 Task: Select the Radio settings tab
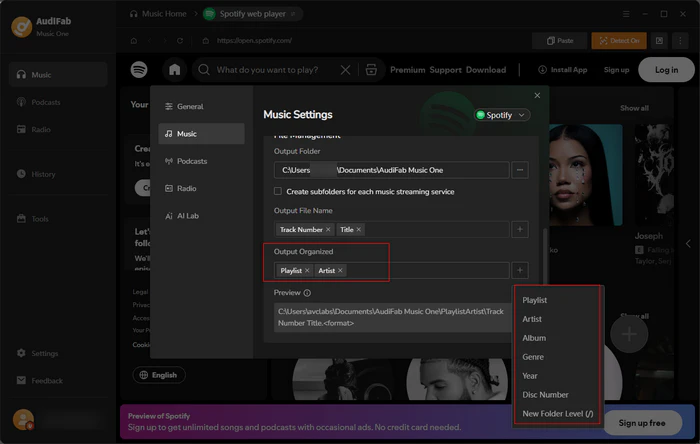[201, 188]
